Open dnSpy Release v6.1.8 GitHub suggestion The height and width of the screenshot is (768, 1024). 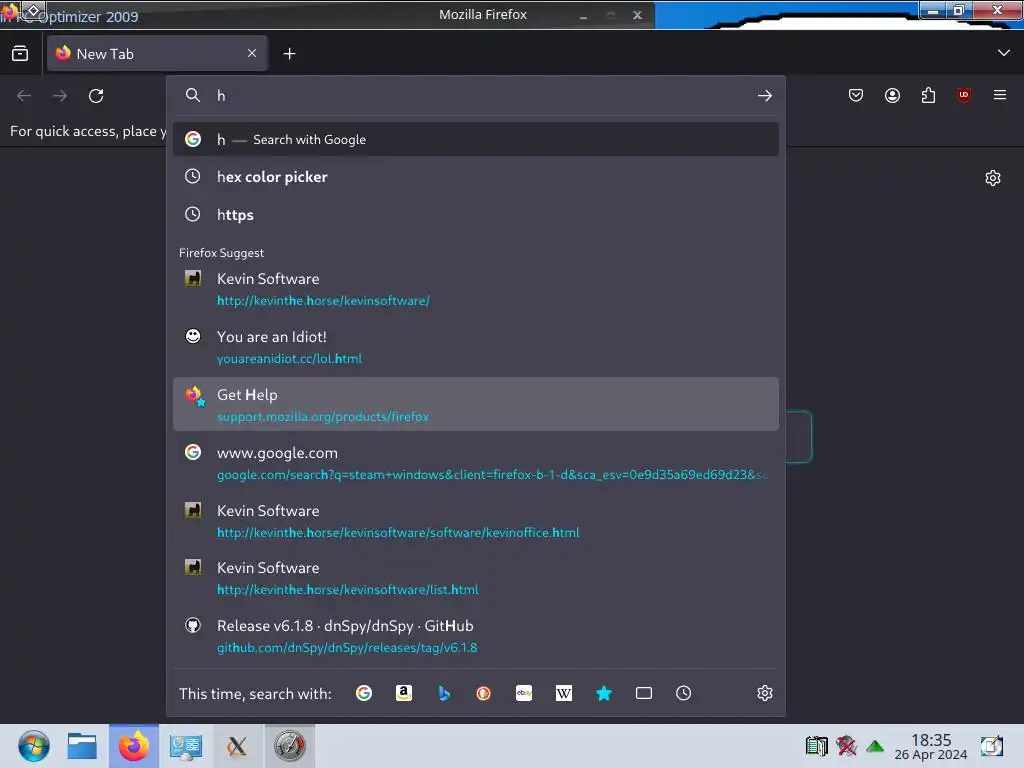[475, 636]
